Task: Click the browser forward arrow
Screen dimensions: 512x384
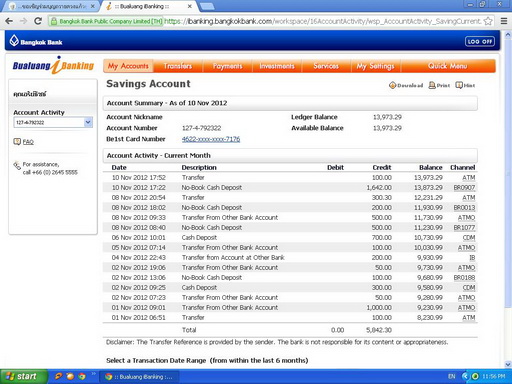Action: 23,21
